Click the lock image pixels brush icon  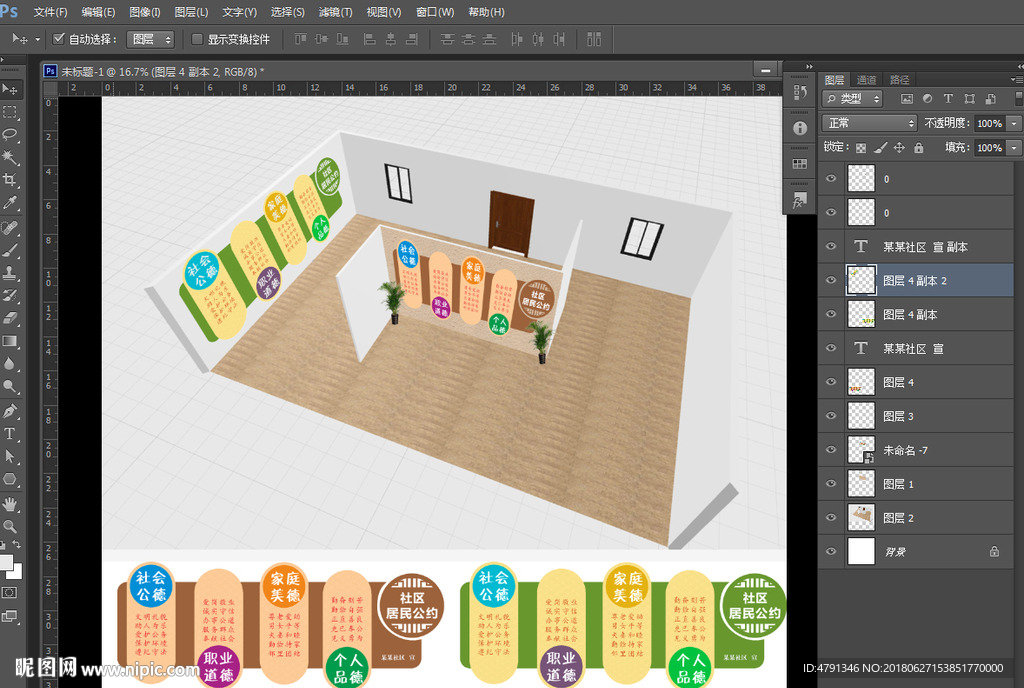click(880, 148)
